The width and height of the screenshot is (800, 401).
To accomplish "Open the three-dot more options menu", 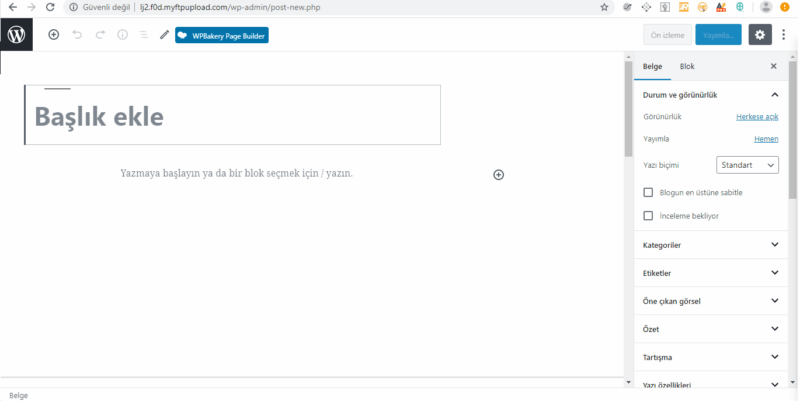I will [x=784, y=35].
